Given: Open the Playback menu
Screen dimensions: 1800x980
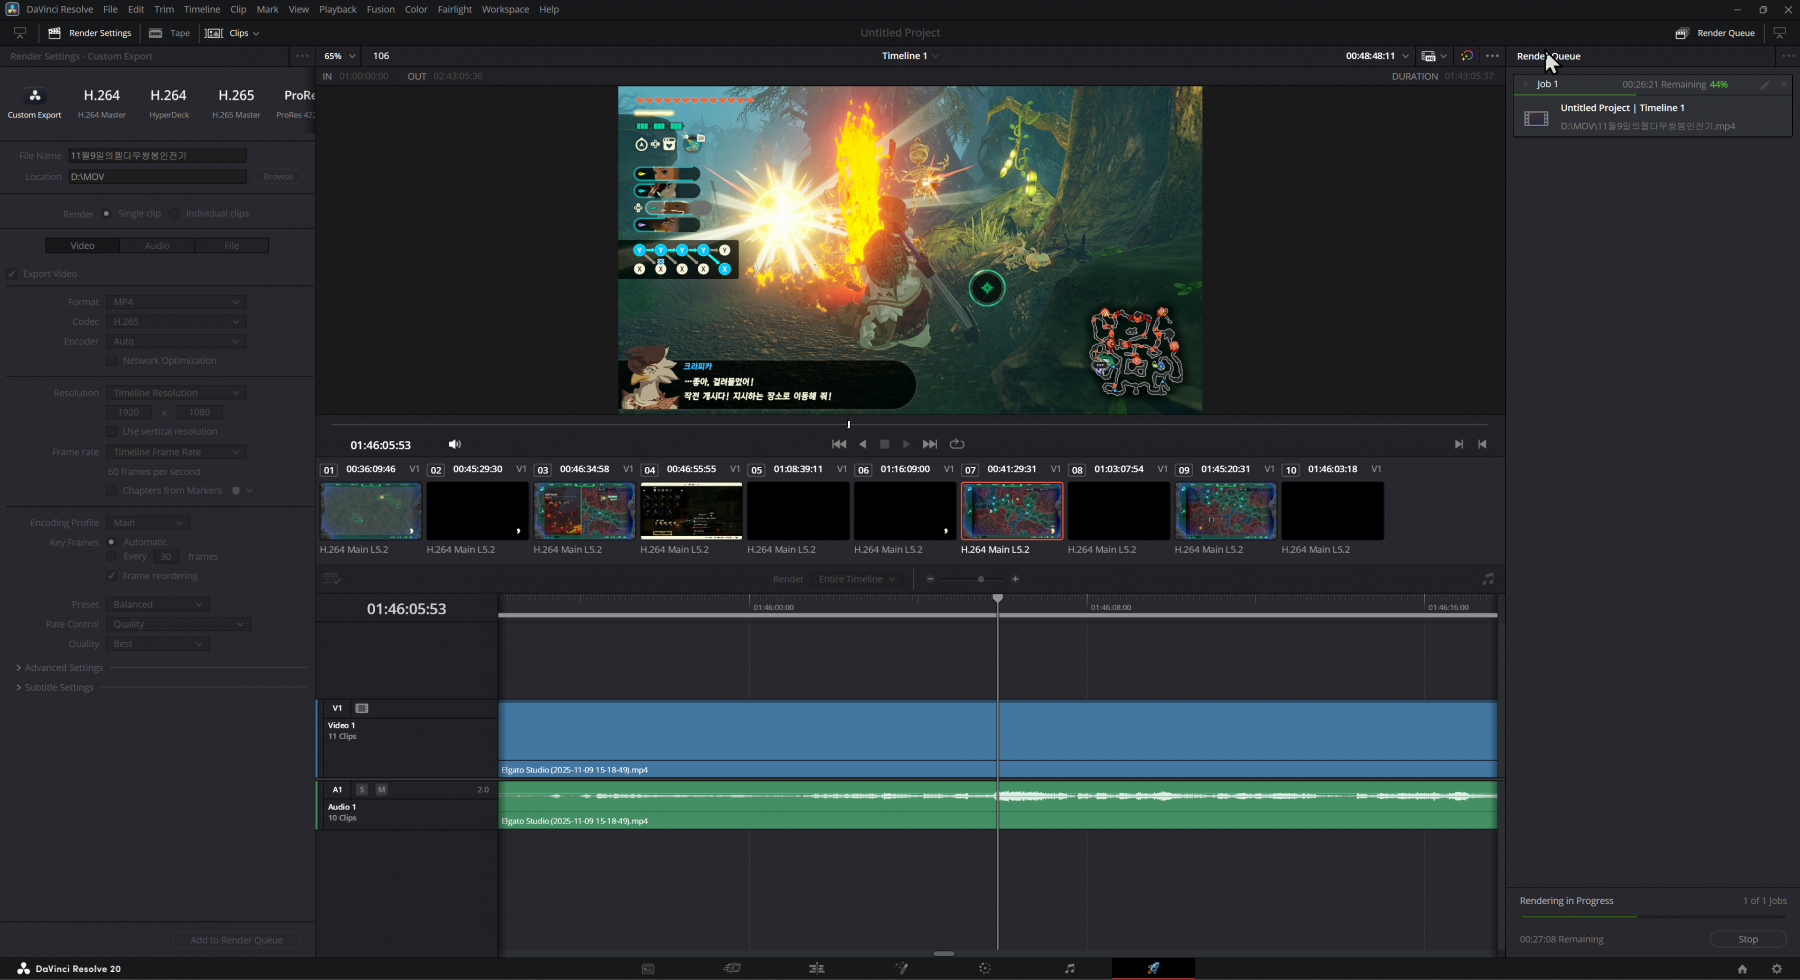Looking at the screenshot, I should [x=337, y=9].
